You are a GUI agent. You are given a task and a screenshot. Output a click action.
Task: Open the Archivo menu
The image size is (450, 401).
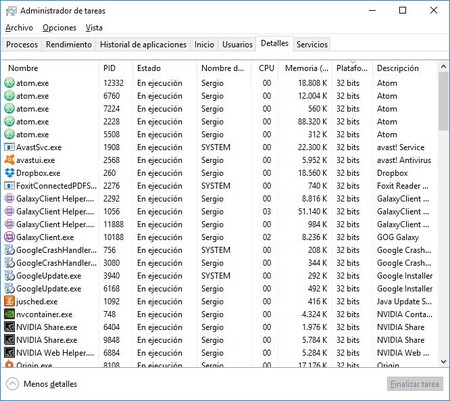[19, 28]
